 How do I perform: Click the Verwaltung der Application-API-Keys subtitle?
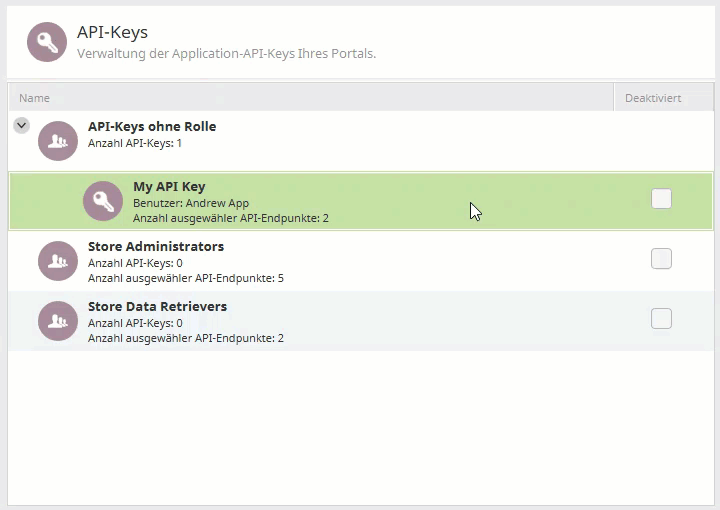(x=226, y=53)
